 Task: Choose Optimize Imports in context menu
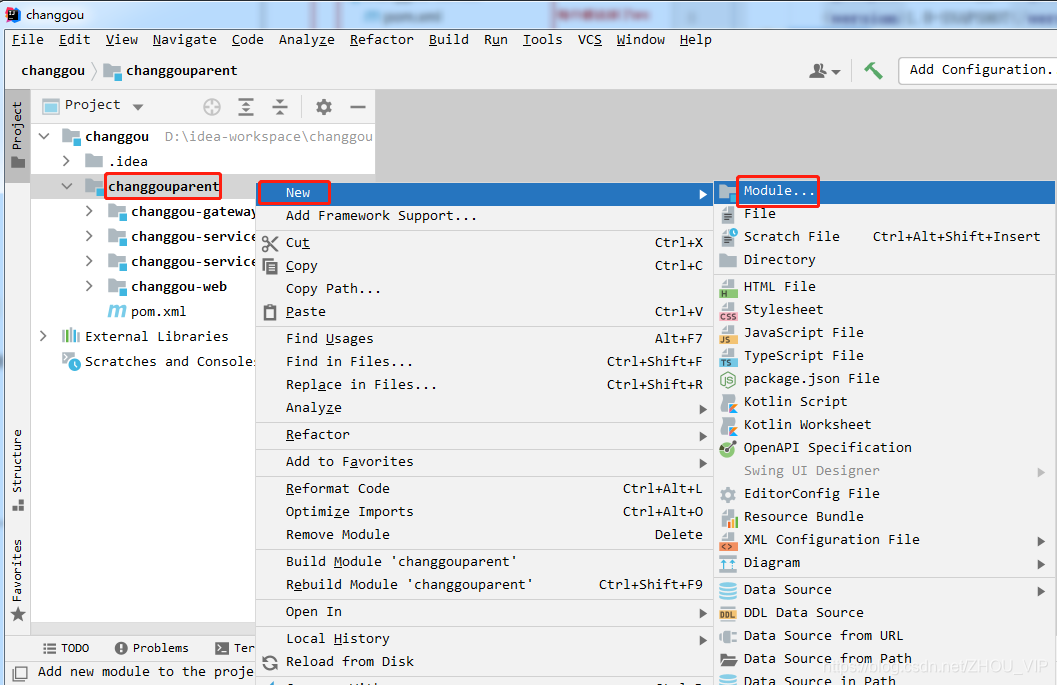click(x=485, y=512)
